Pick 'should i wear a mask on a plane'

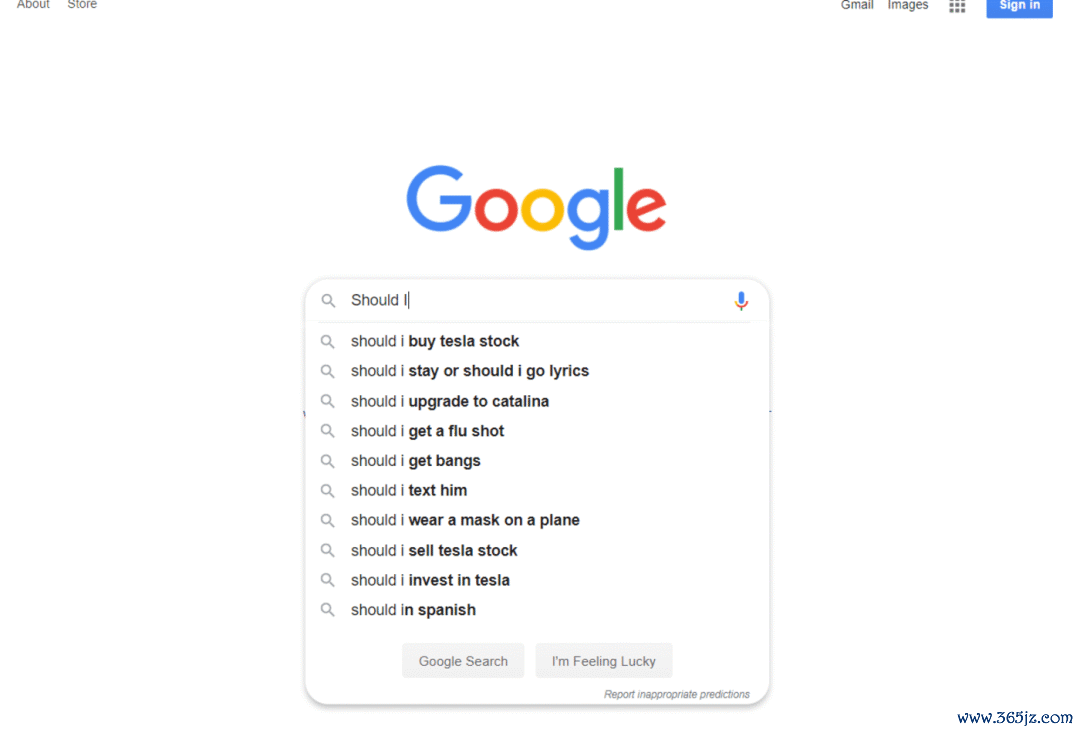click(537, 520)
